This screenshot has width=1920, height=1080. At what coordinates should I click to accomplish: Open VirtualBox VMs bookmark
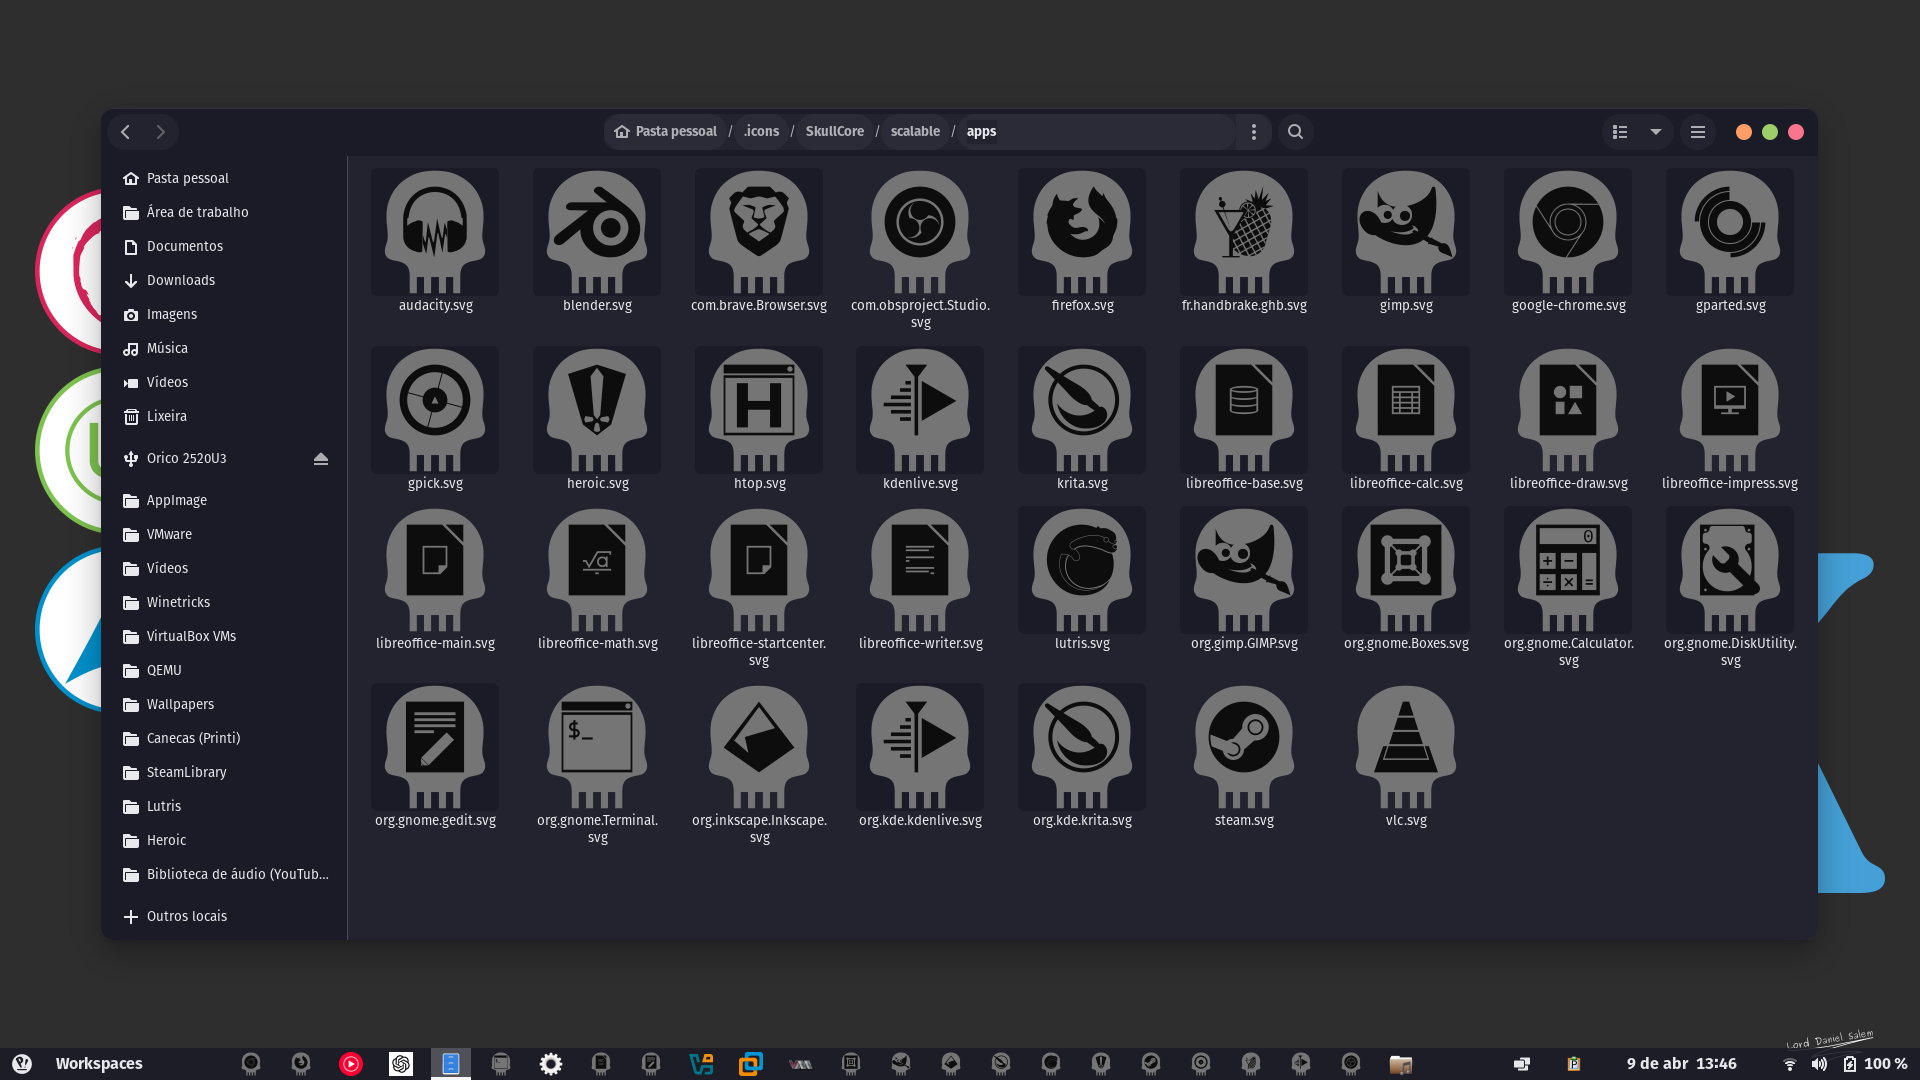tap(225, 636)
